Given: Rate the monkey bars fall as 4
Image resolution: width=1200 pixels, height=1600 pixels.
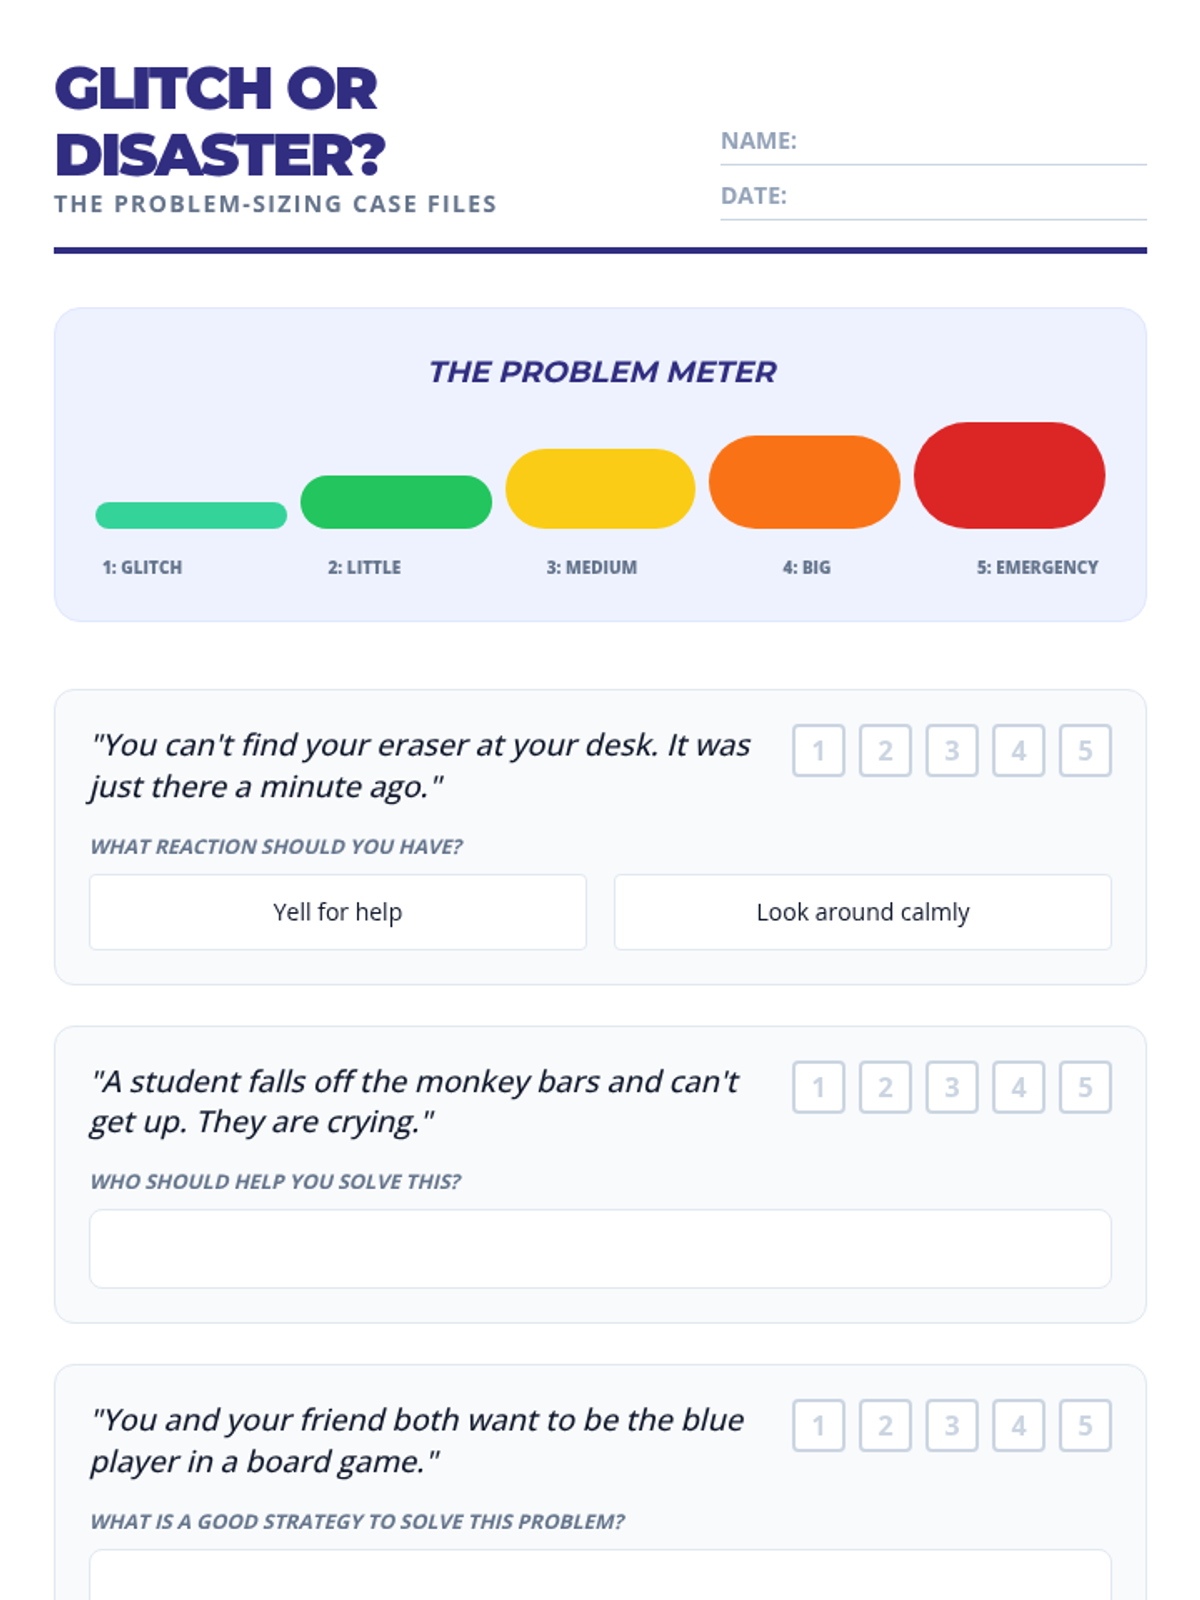Looking at the screenshot, I should pyautogui.click(x=1018, y=1087).
